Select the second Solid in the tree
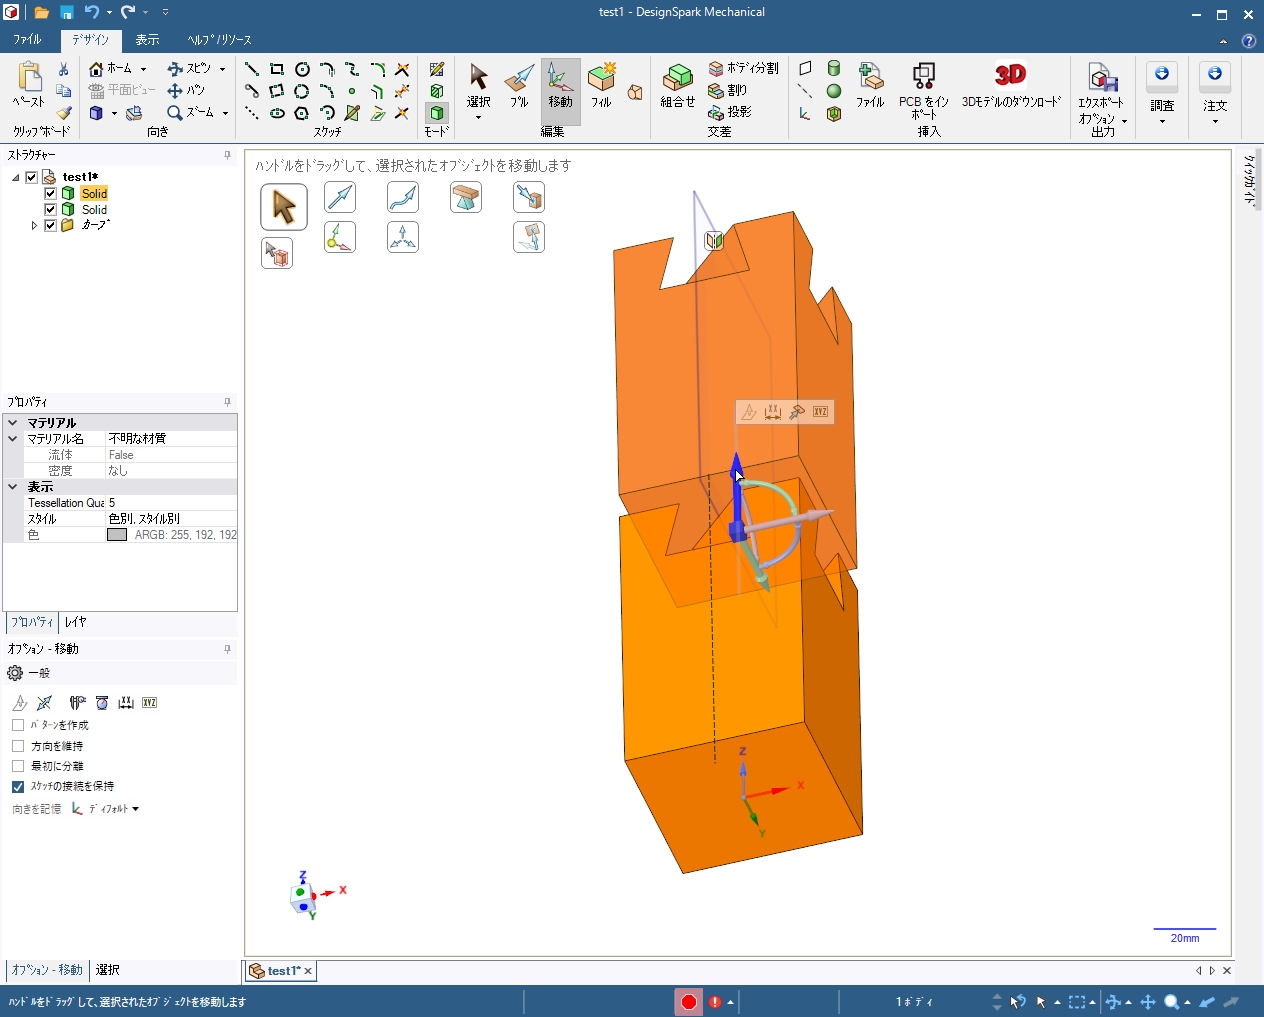The image size is (1264, 1017). (x=94, y=210)
